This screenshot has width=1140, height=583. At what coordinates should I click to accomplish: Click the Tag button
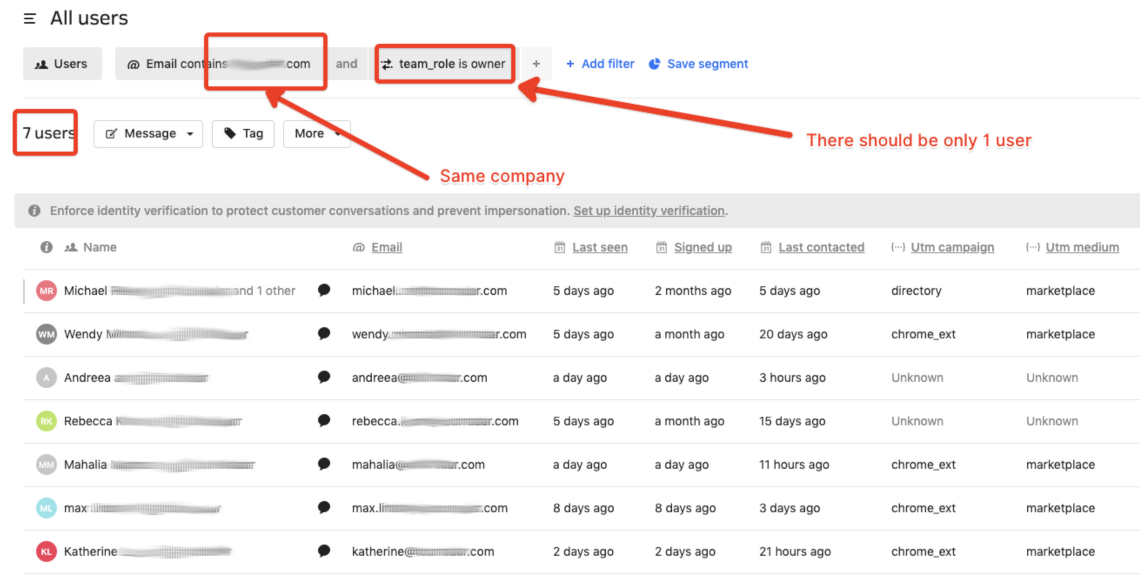click(243, 134)
